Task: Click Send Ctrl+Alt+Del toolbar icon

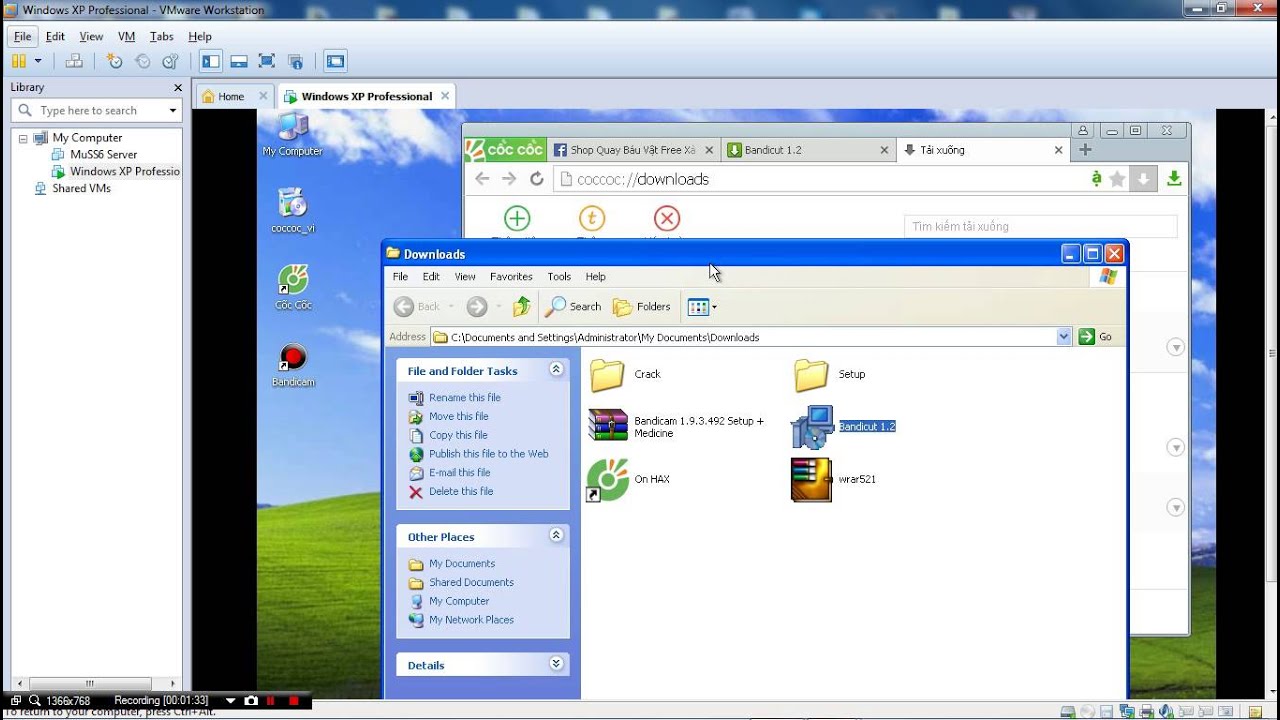Action: coord(74,61)
